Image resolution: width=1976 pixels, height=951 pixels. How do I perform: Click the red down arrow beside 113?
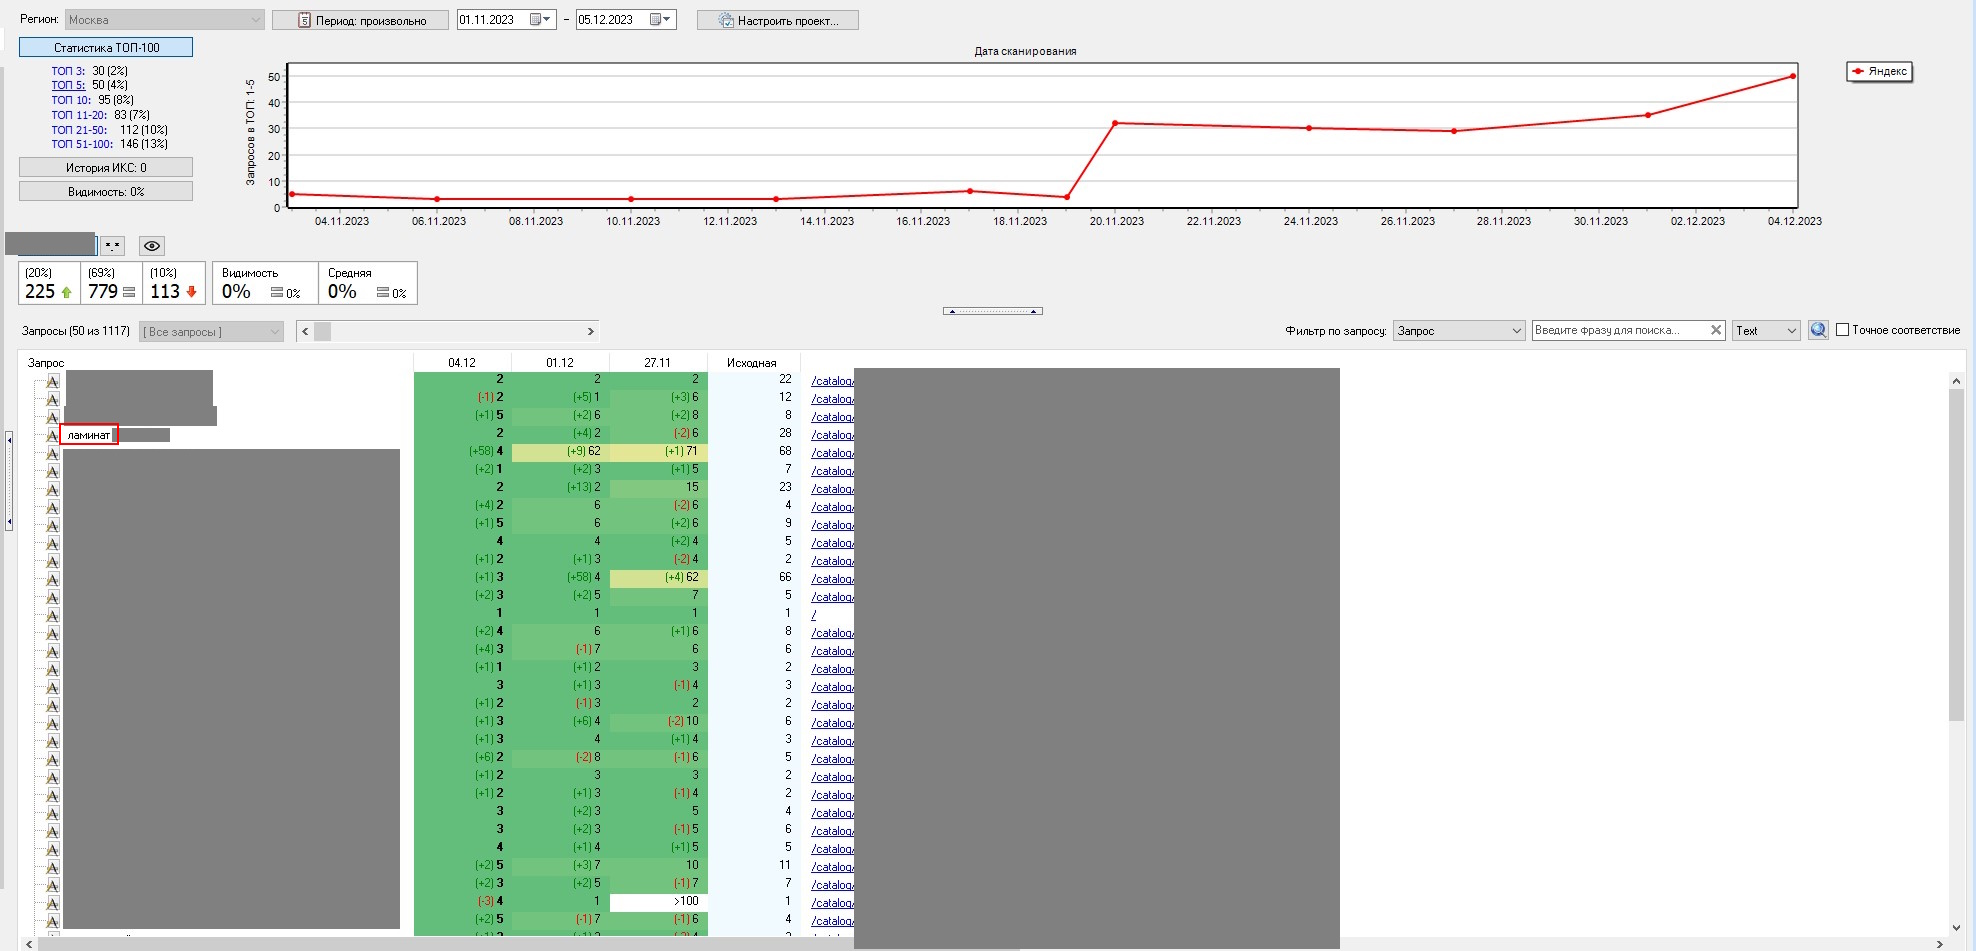[192, 292]
